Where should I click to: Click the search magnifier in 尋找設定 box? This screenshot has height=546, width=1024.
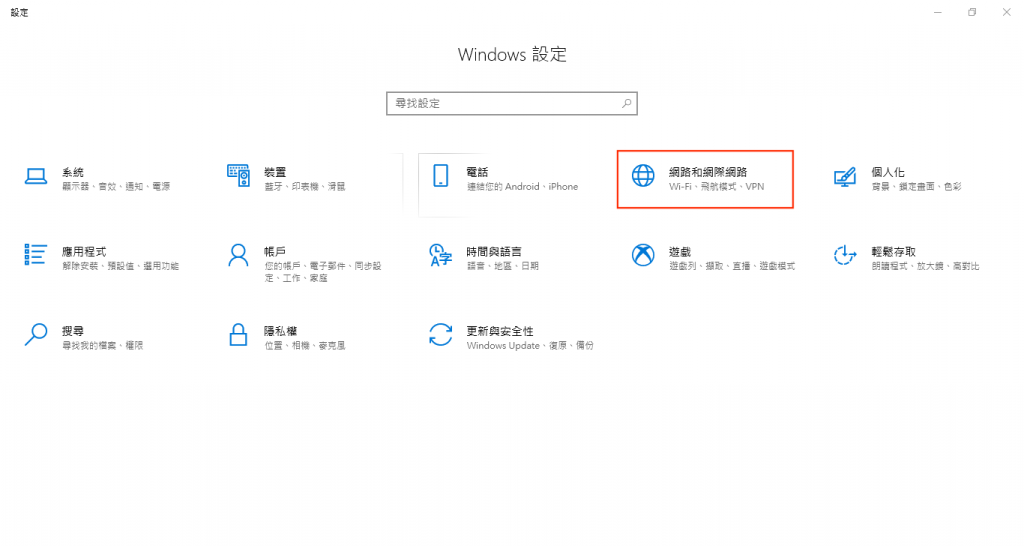pyautogui.click(x=626, y=103)
